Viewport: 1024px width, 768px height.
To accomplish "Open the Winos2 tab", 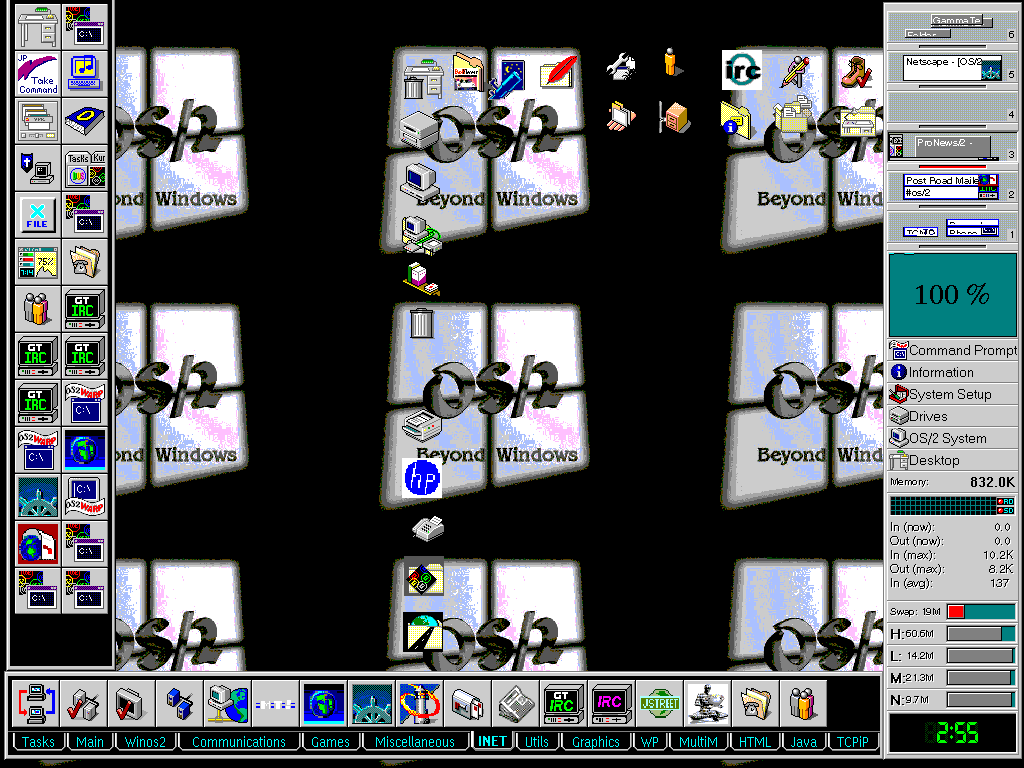I will coord(146,742).
